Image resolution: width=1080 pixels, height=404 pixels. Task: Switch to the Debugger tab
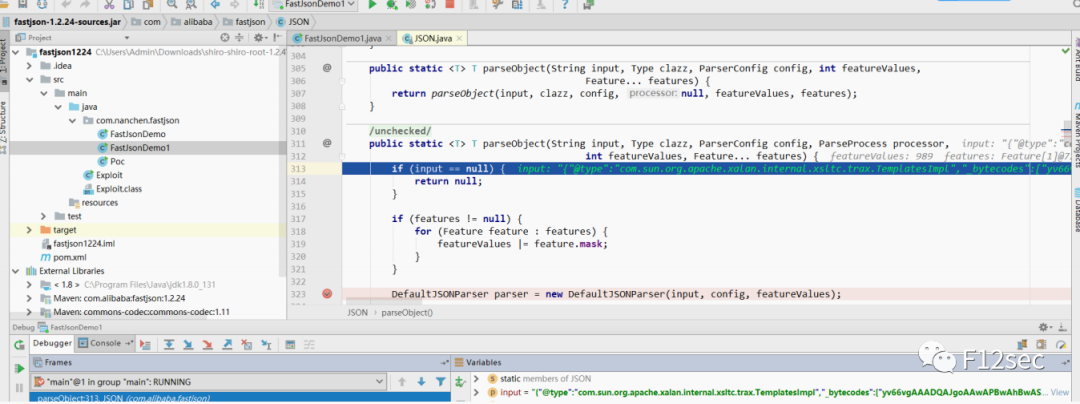pyautogui.click(x=52, y=343)
